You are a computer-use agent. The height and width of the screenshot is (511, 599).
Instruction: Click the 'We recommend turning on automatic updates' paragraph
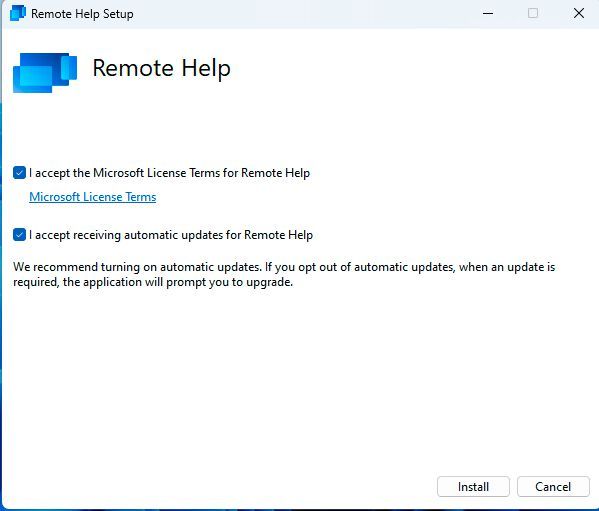coord(284,274)
